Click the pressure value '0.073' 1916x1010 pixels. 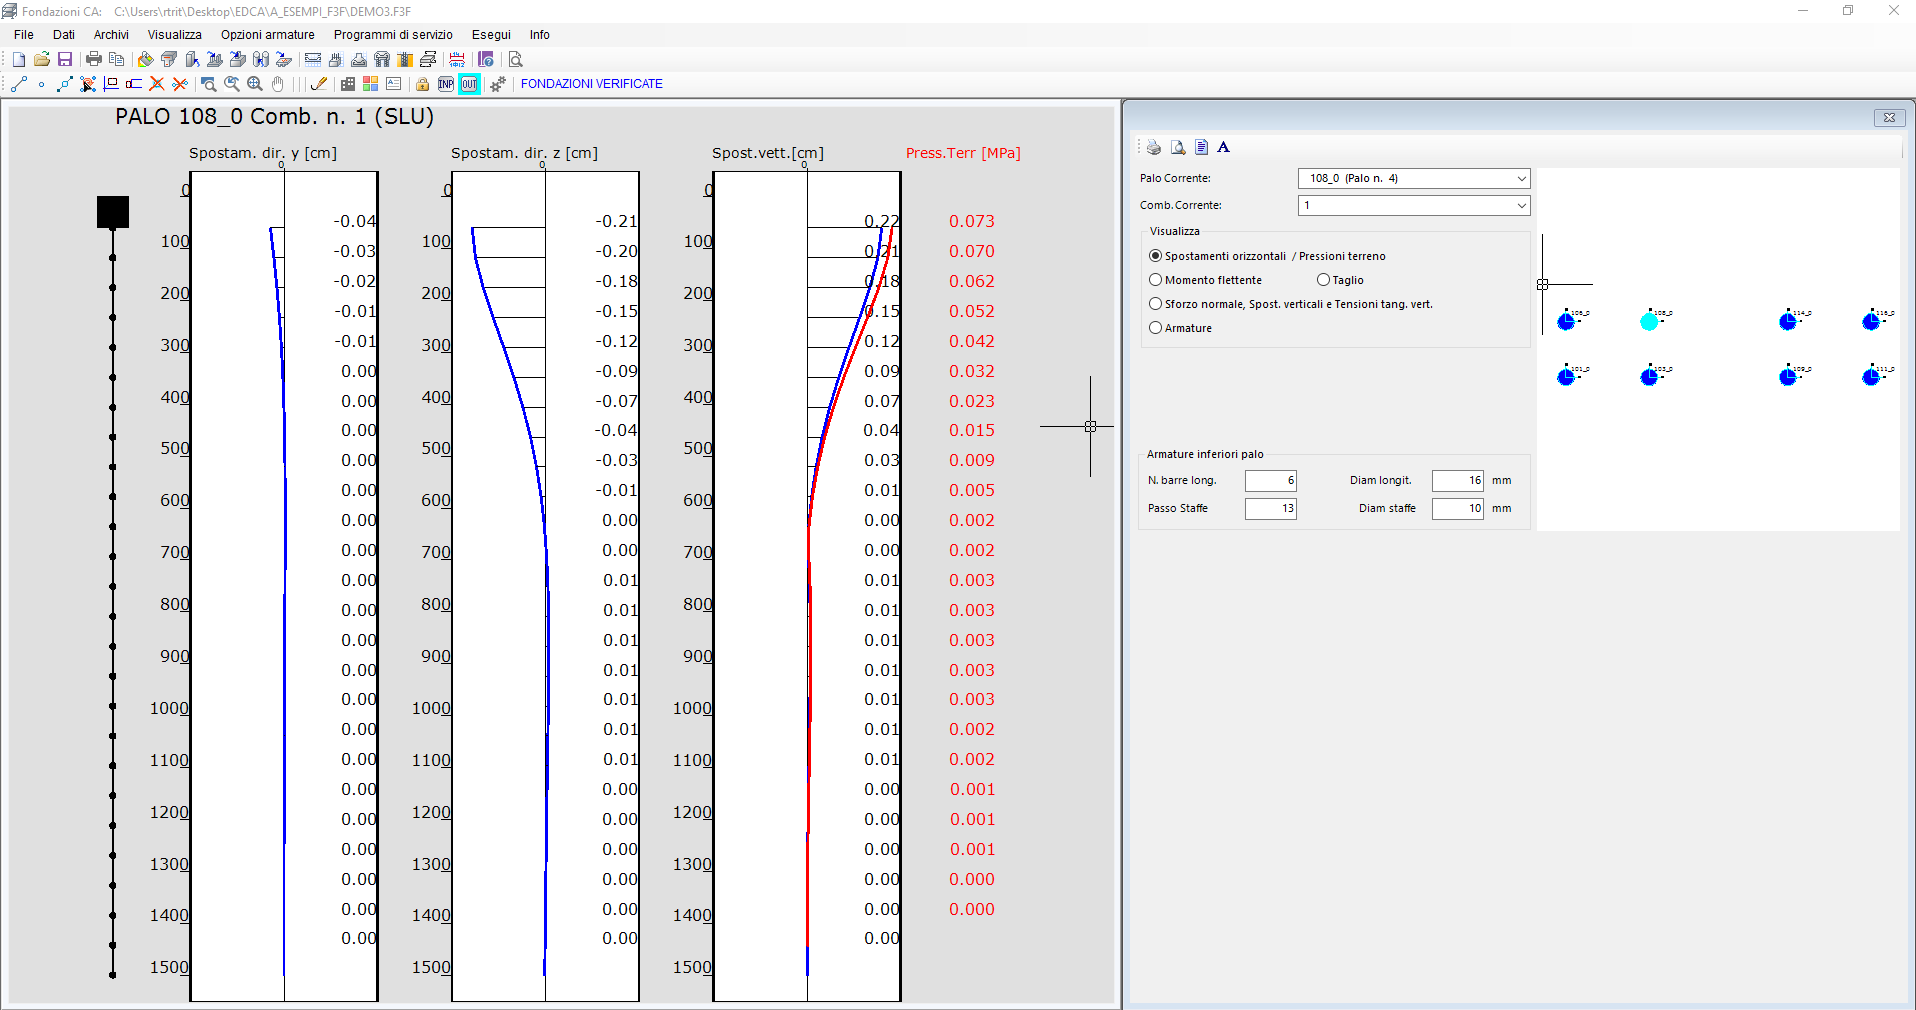[x=972, y=221]
